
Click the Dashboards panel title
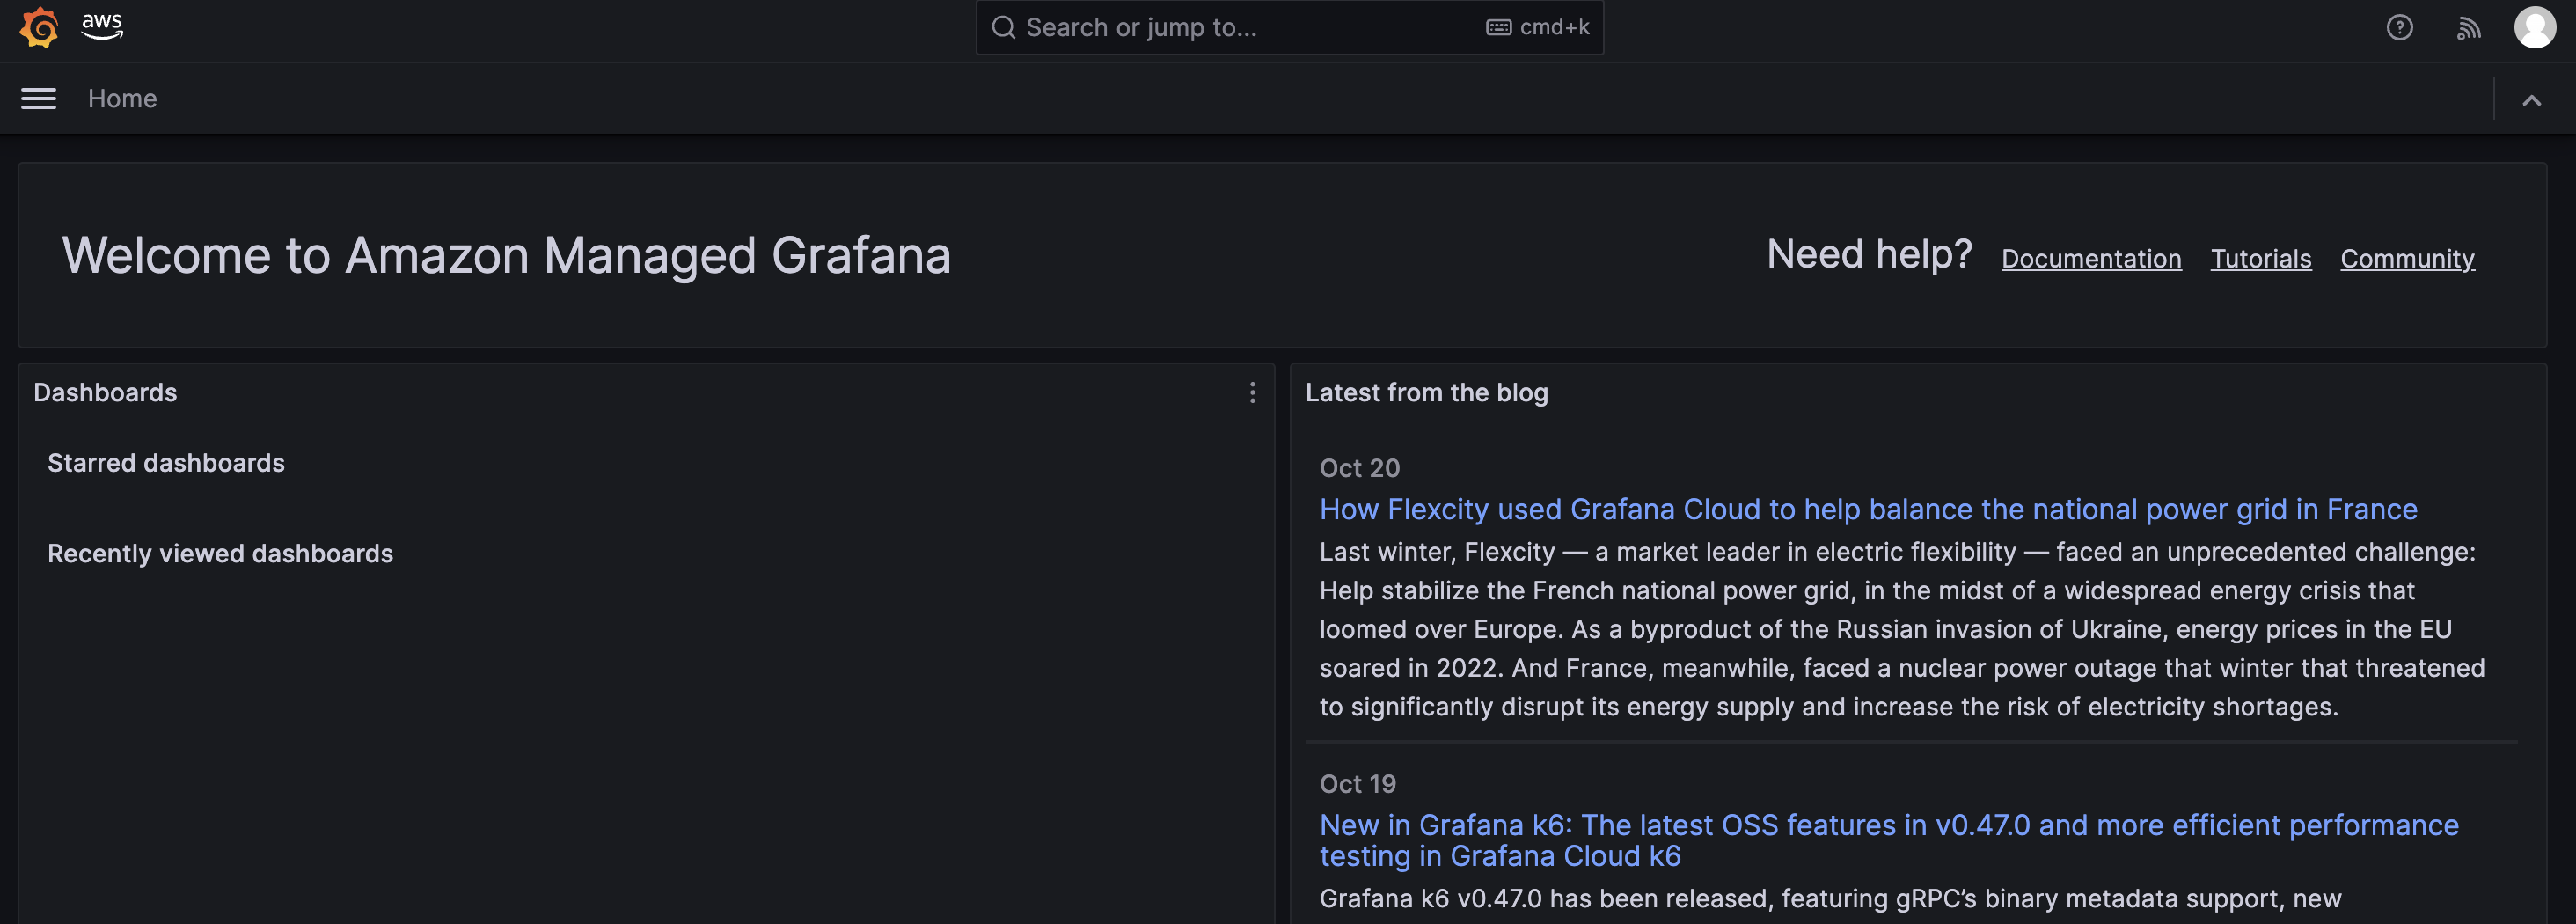(x=105, y=392)
